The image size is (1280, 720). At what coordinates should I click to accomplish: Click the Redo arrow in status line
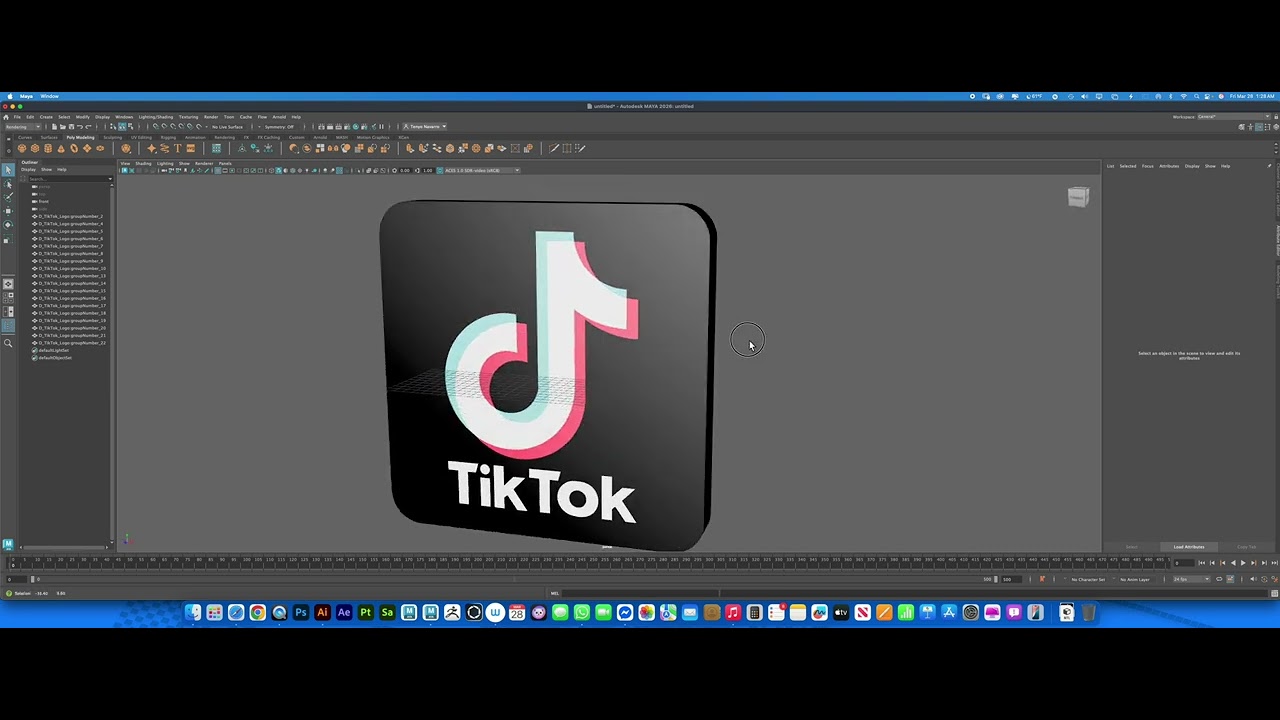tap(88, 127)
